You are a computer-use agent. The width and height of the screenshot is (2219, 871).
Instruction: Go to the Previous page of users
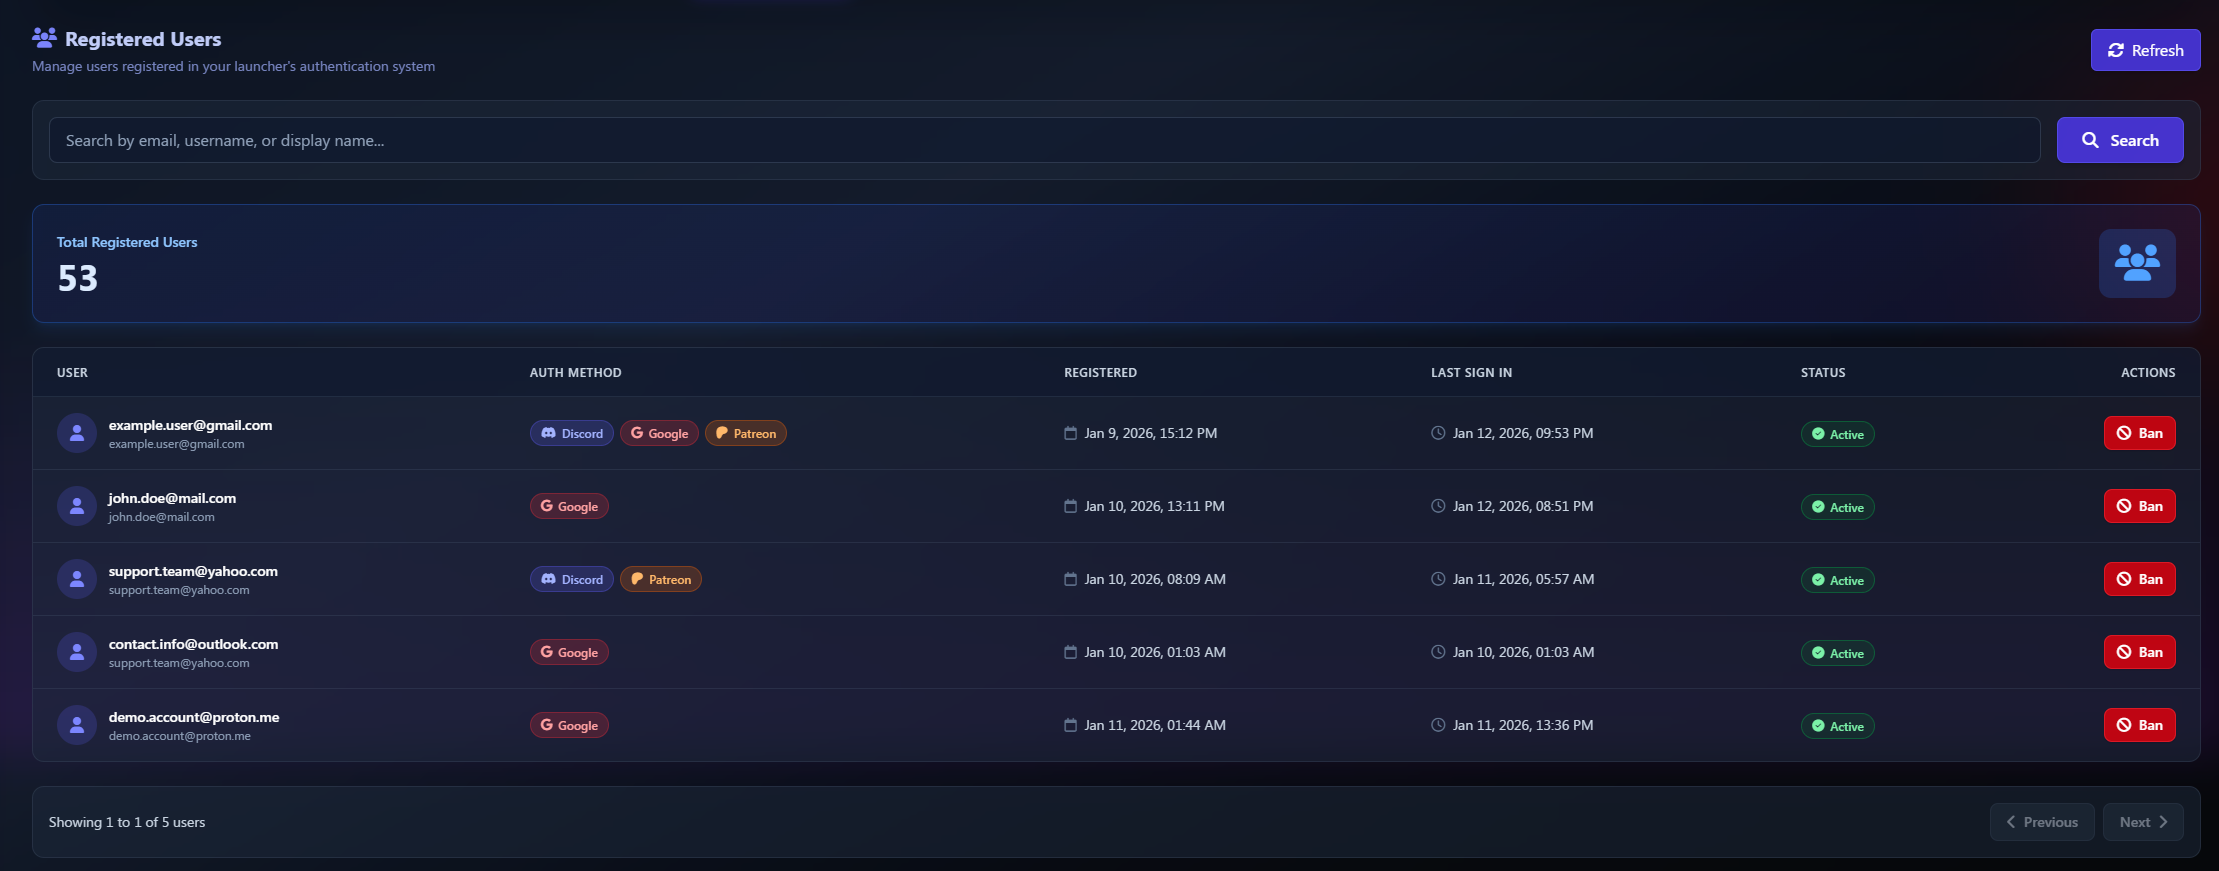tap(2041, 822)
